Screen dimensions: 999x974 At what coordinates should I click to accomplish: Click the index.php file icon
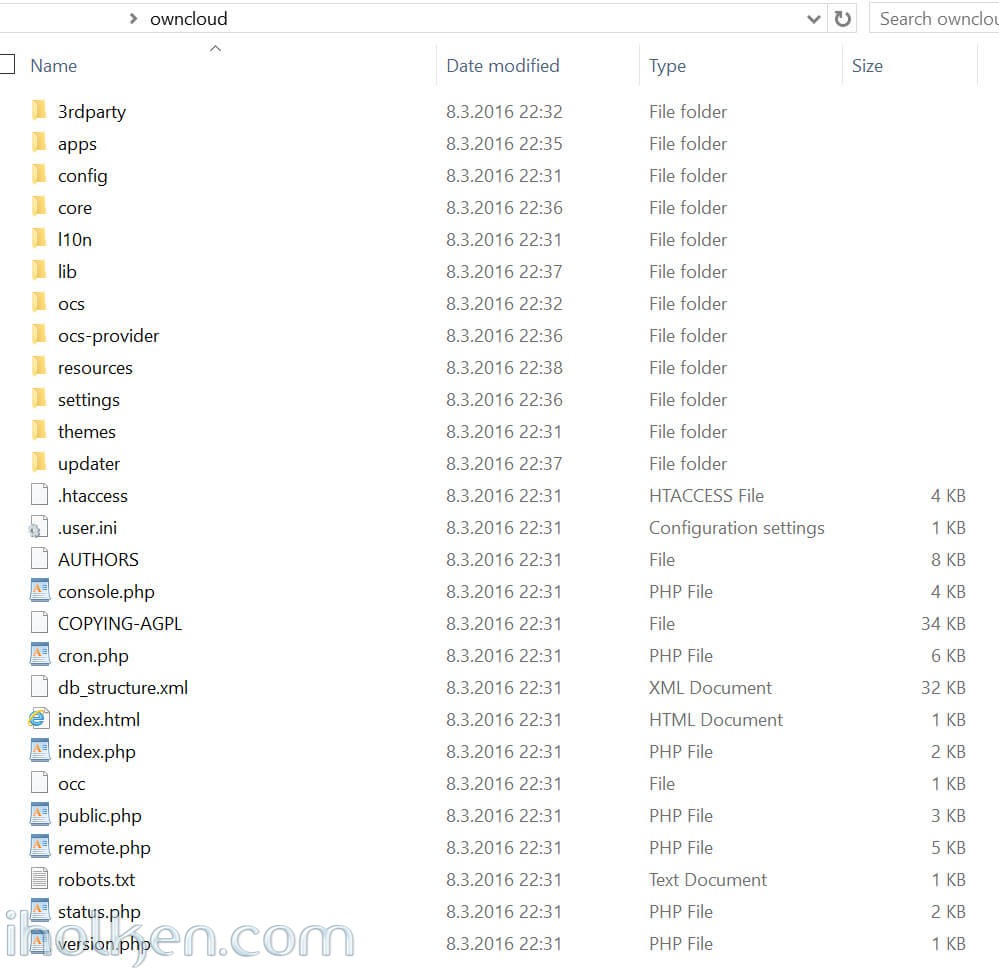(x=40, y=750)
